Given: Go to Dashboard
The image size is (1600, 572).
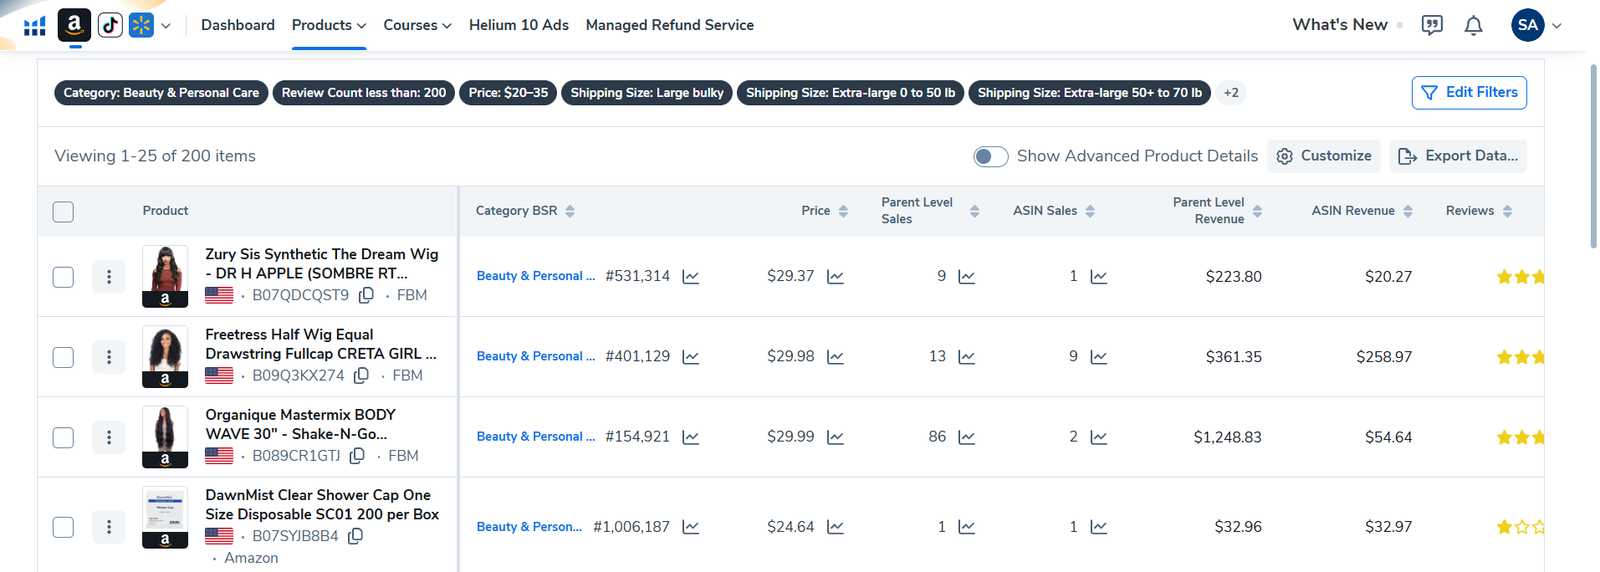Looking at the screenshot, I should coord(238,25).
